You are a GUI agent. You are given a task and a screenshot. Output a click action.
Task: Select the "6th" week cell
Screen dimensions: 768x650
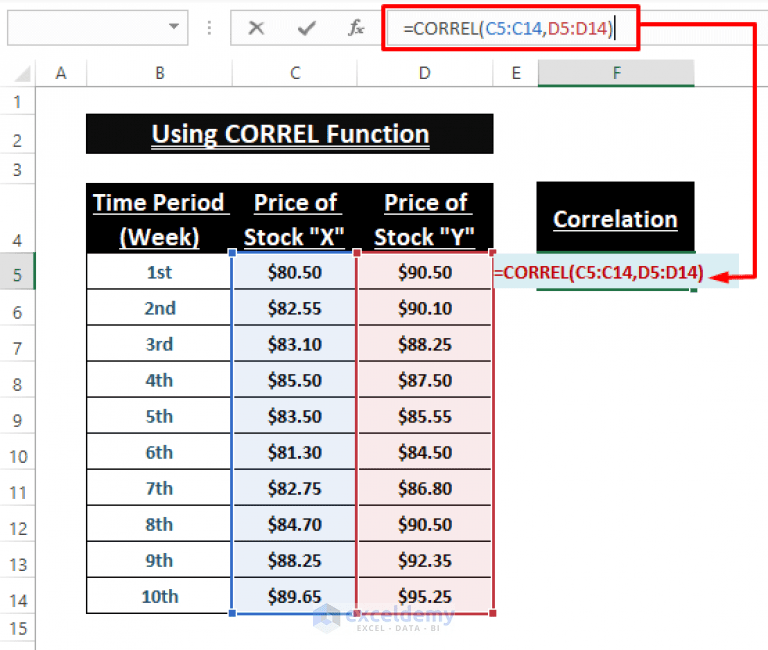[x=159, y=452]
